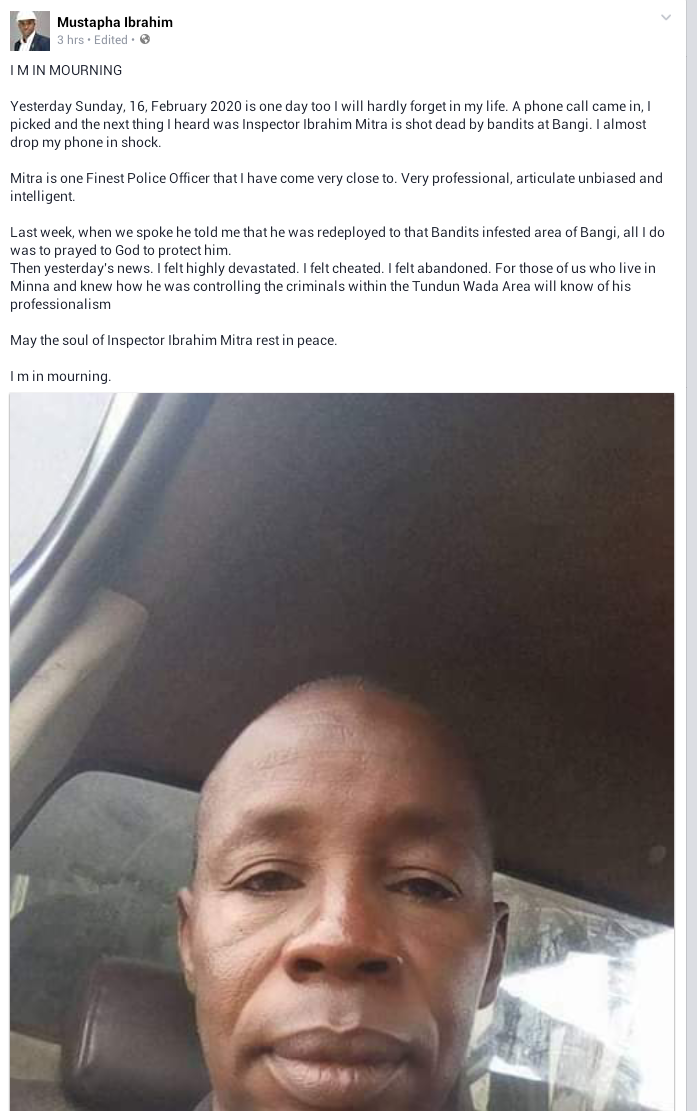Click the globe public privacy icon
The image size is (697, 1111).
144,40
